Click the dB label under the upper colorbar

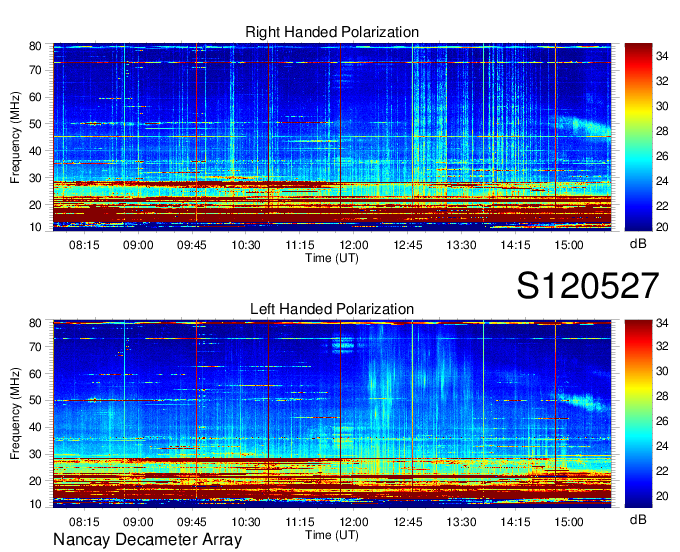(x=638, y=244)
